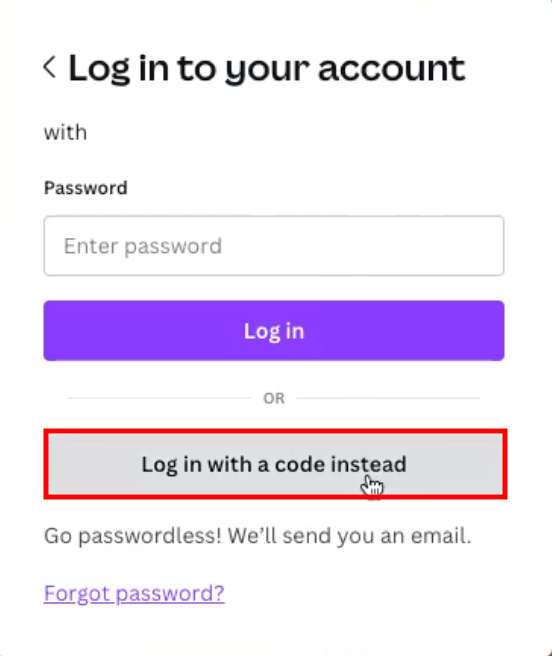Place cursor in the password text box

click(x=274, y=246)
